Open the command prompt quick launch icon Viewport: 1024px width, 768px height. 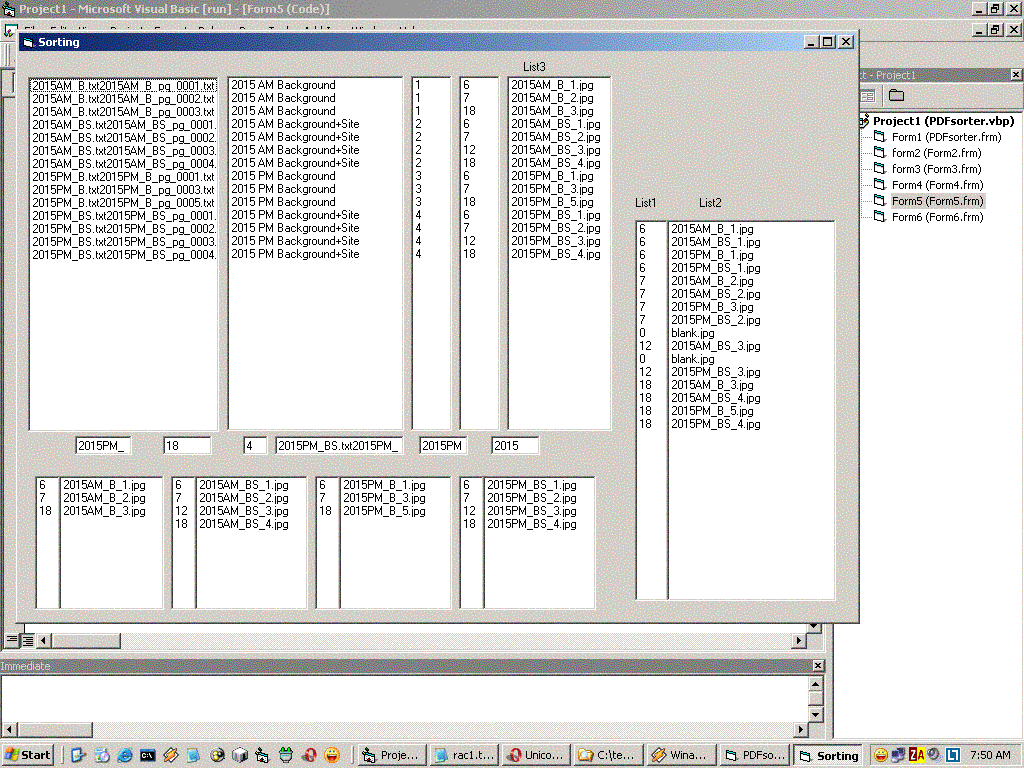click(148, 755)
